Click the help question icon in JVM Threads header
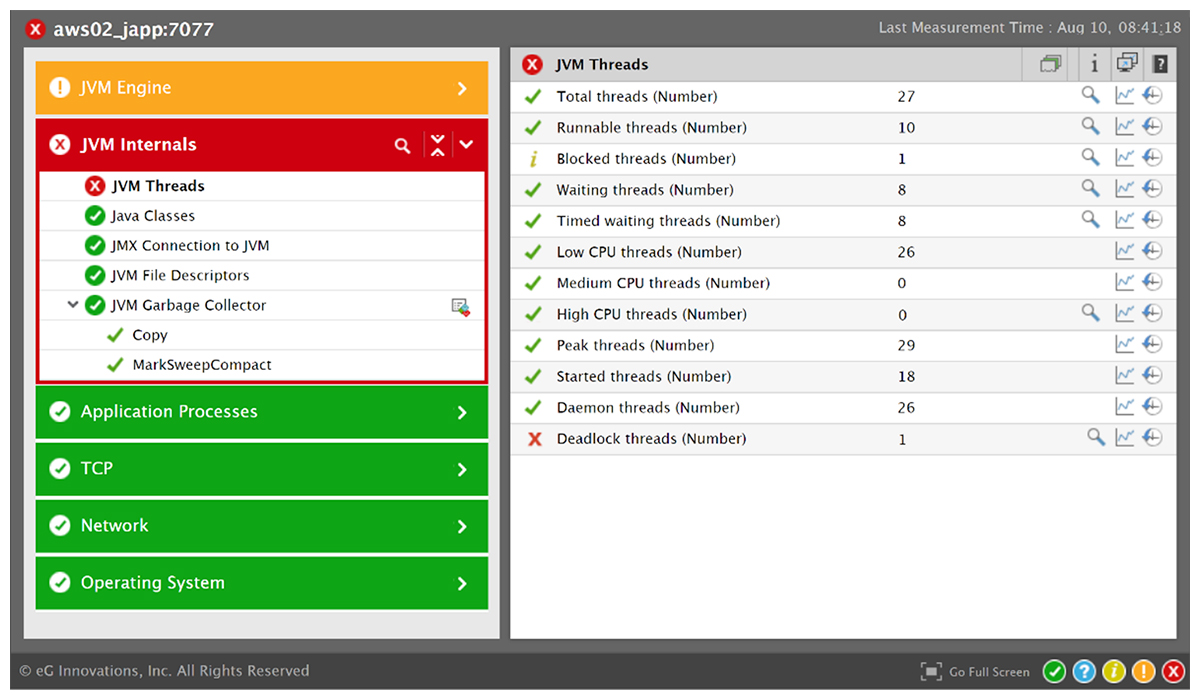 [x=1160, y=64]
